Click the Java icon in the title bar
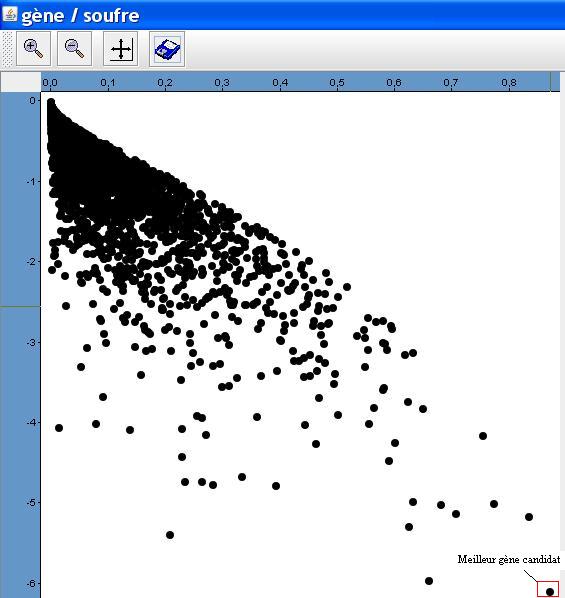The width and height of the screenshot is (565, 598). pos(10,14)
